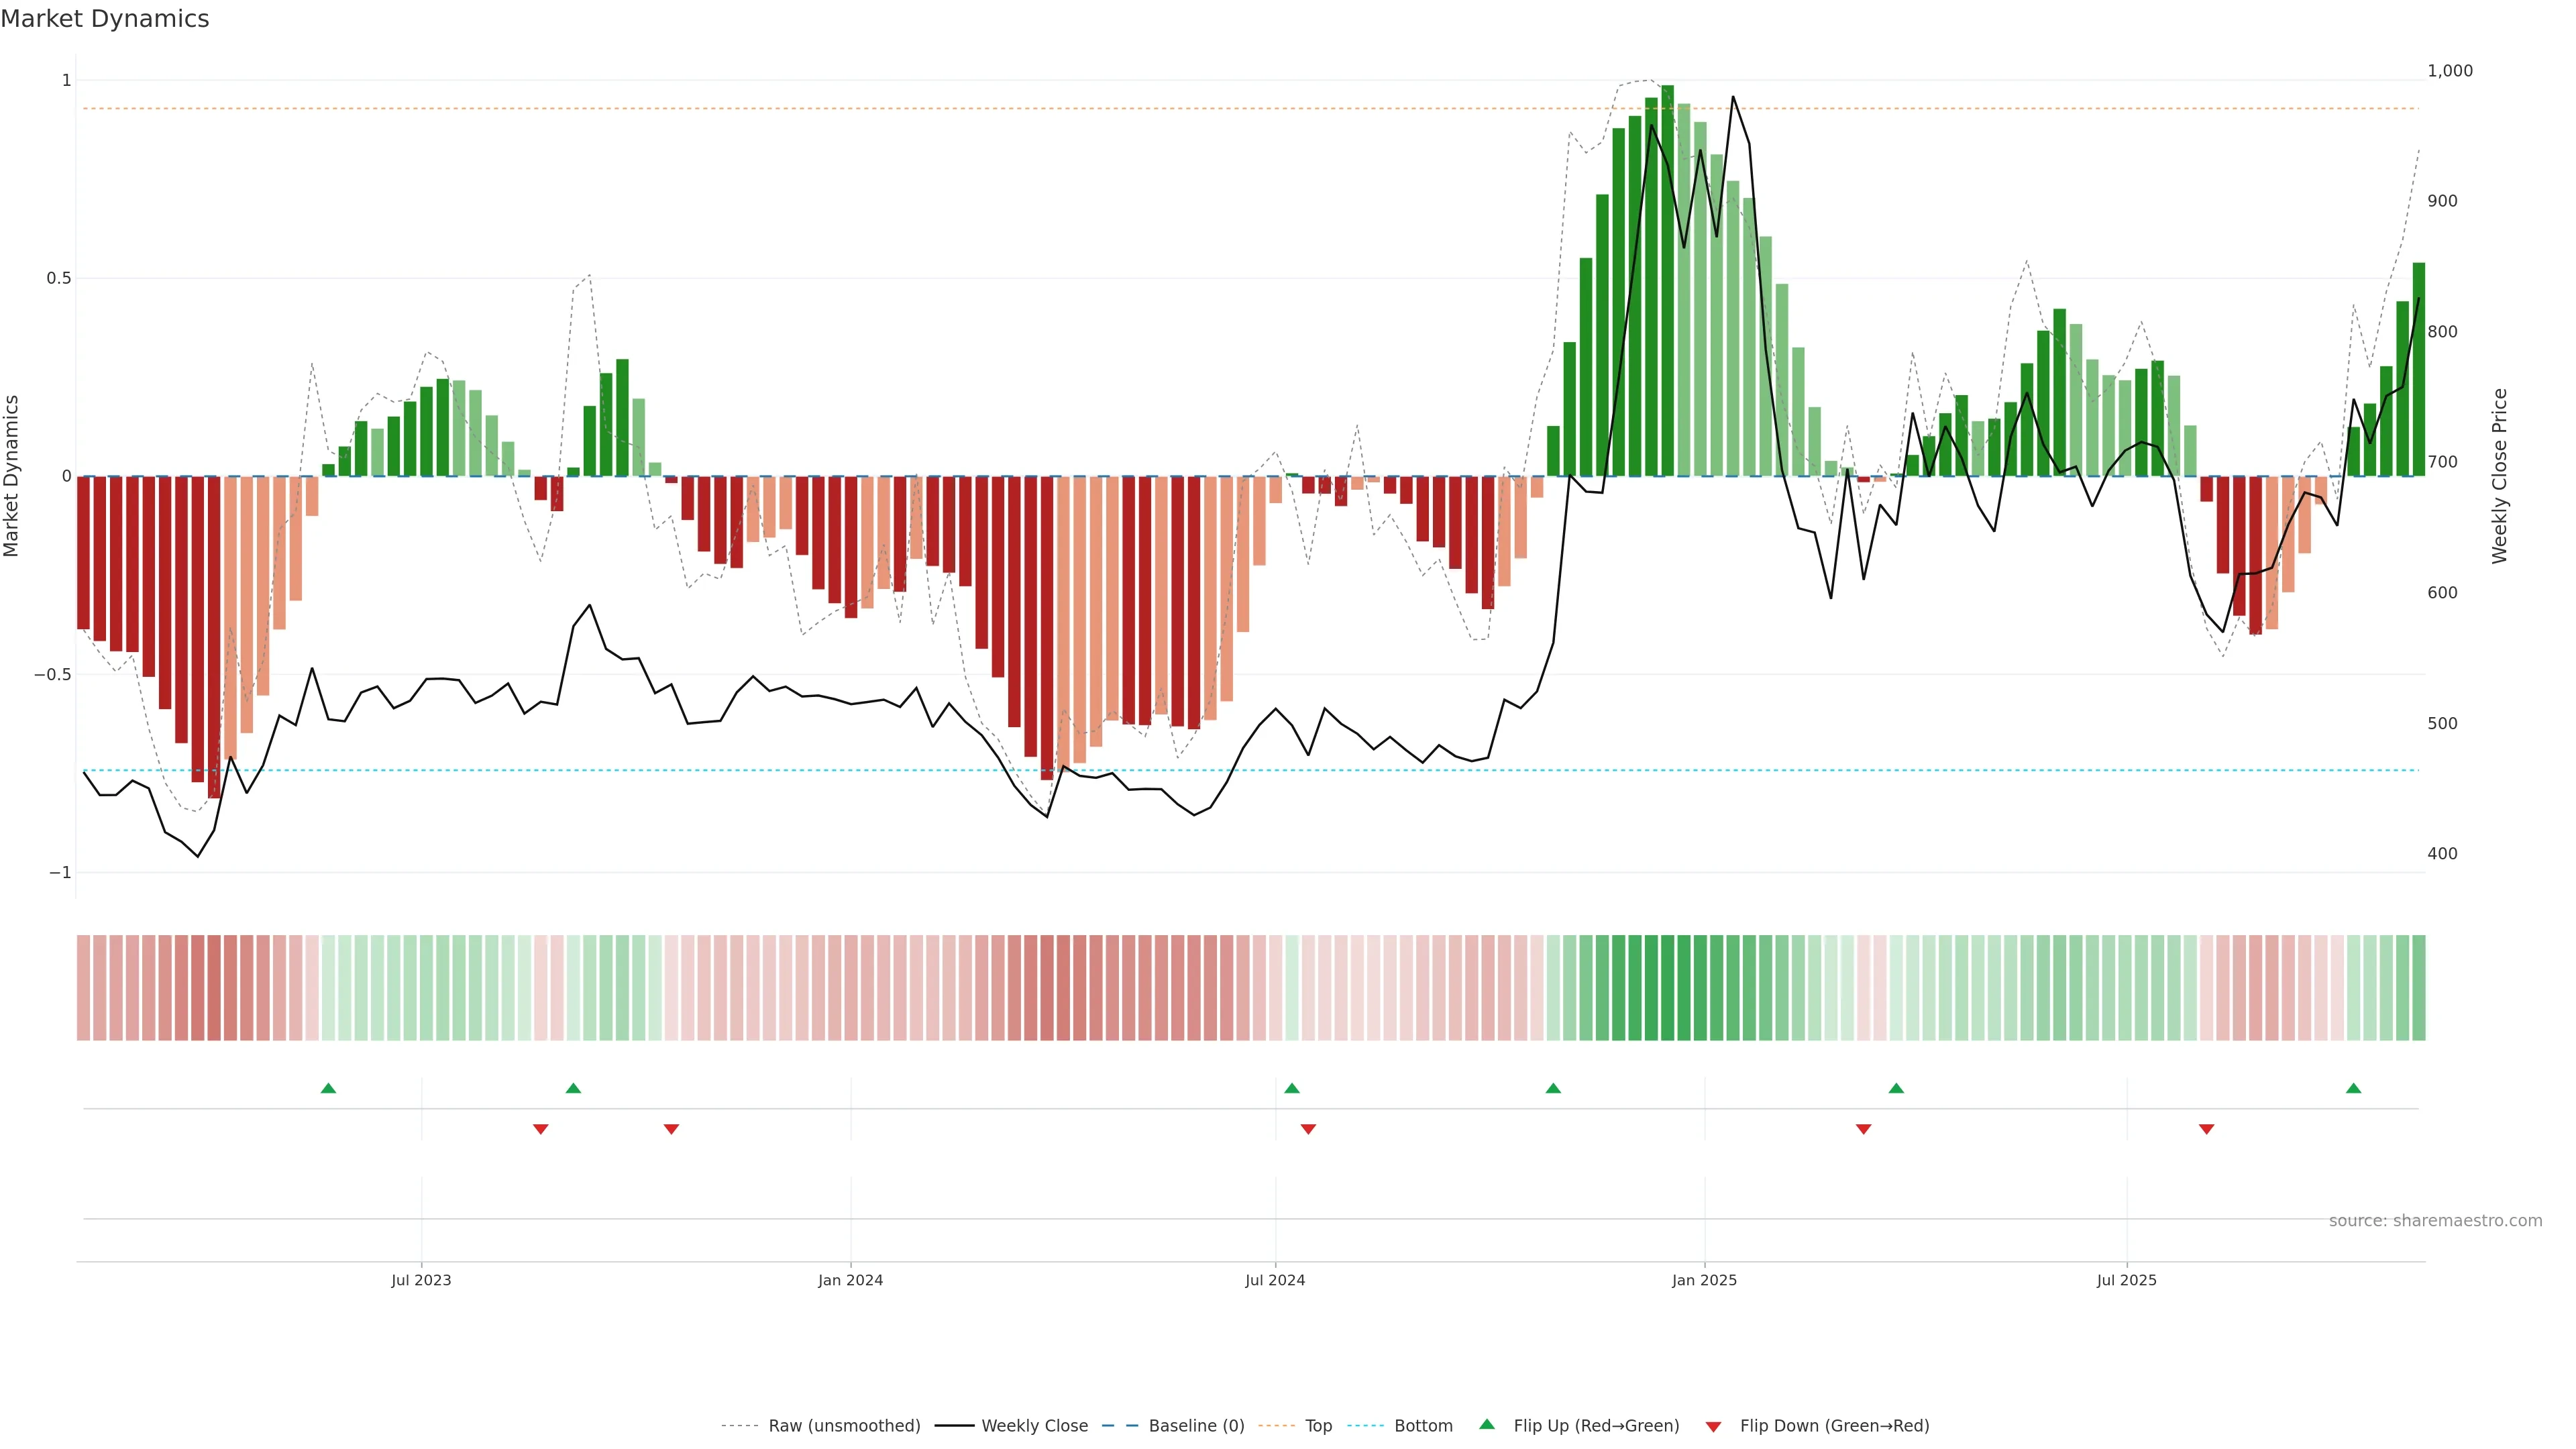This screenshot has height=1449, width=2576.
Task: Click the red triangle icon in the legend
Action: tap(1713, 1427)
